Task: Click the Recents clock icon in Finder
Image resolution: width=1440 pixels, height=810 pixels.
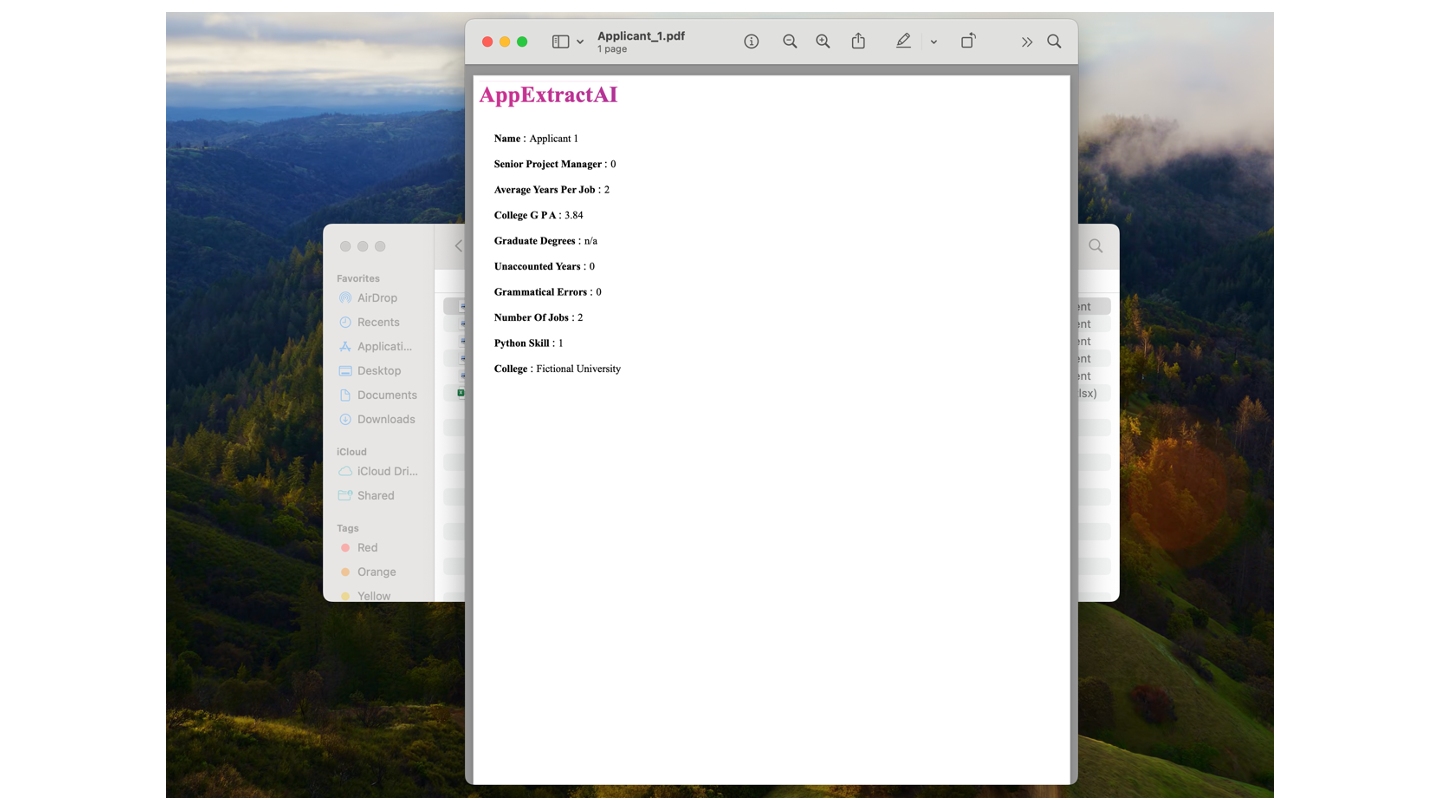Action: (x=345, y=322)
